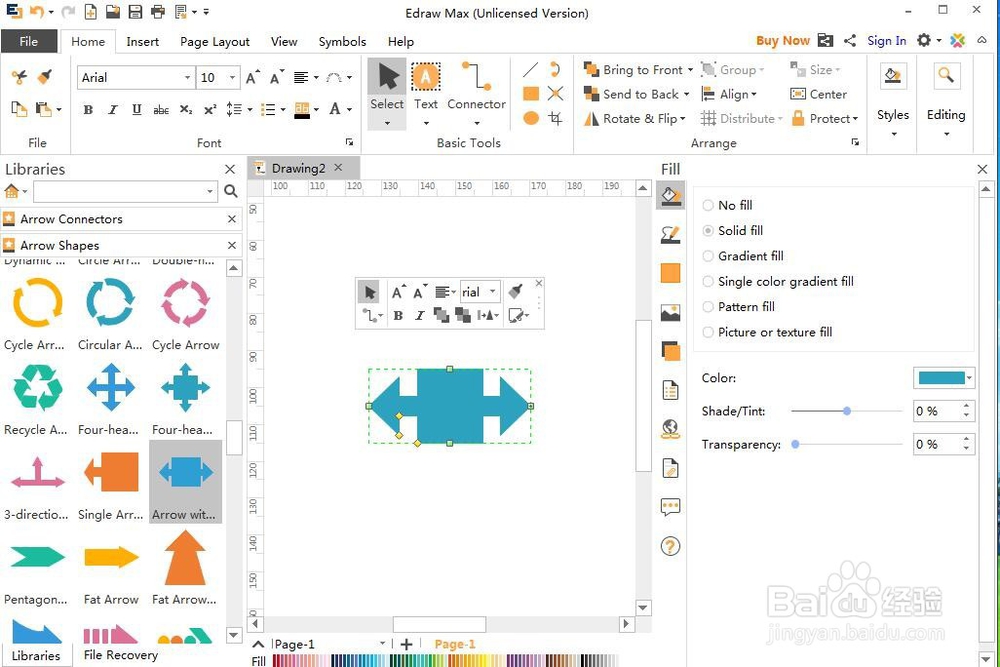This screenshot has height=667, width=1000.
Task: Pick the line drawing tool
Action: pyautogui.click(x=531, y=70)
